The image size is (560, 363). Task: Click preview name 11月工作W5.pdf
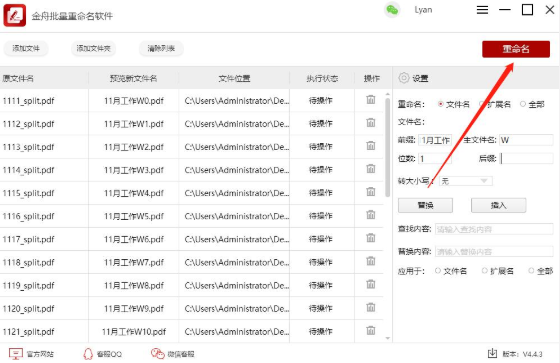[x=134, y=216]
